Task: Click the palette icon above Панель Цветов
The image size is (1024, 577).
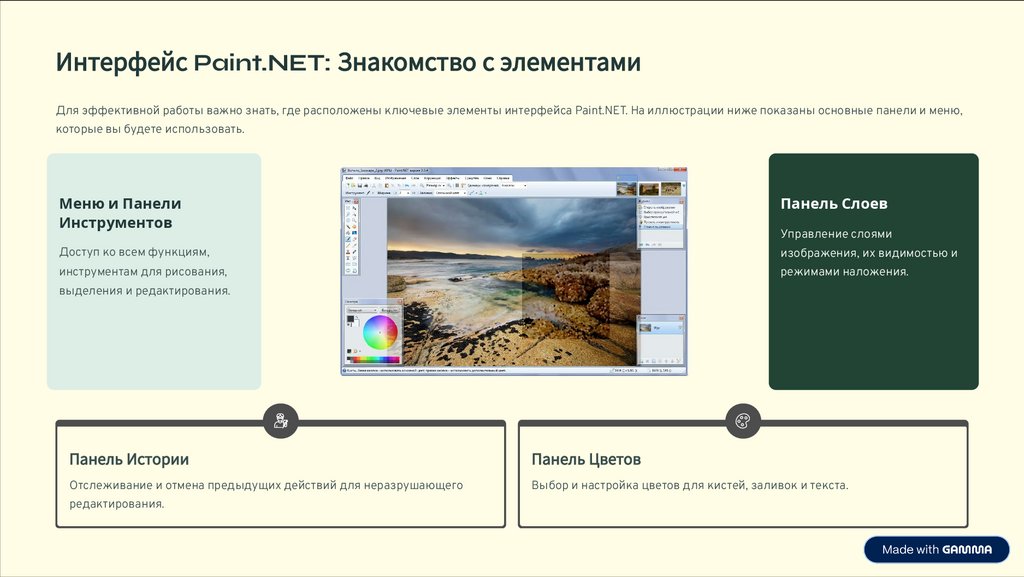Action: 743,421
